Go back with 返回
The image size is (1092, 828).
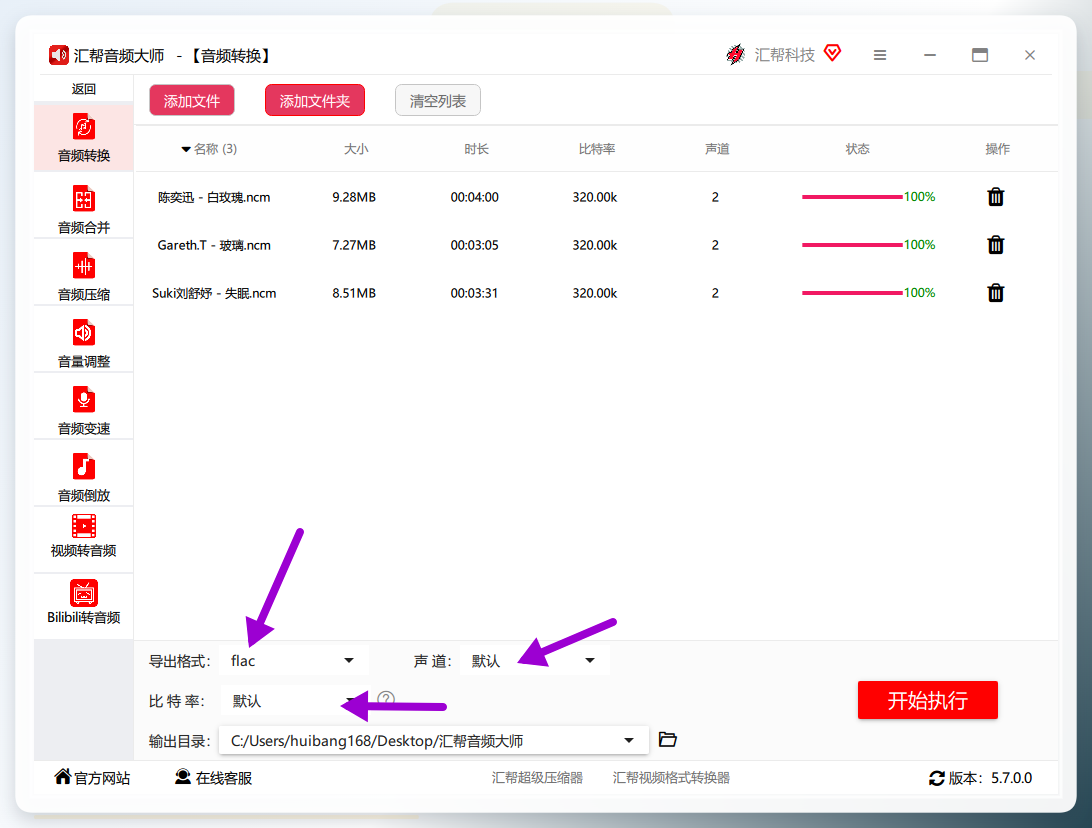(x=84, y=89)
